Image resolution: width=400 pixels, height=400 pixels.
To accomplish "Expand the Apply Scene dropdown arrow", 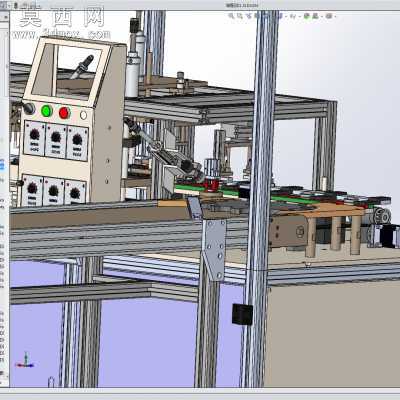I will point(322,16).
